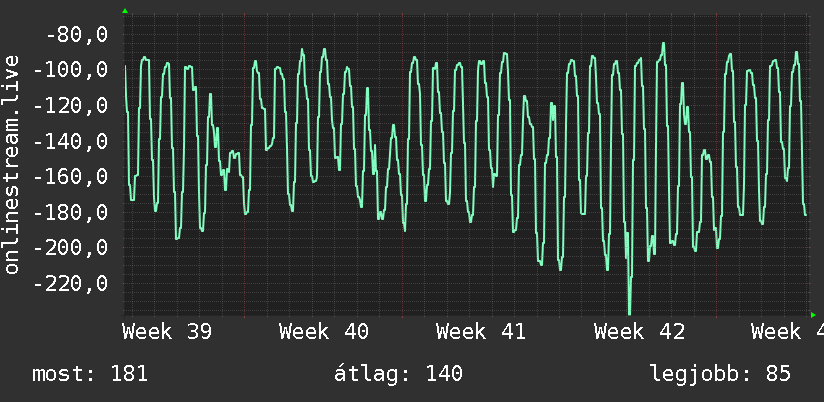Click the Week 39 axis label

point(167,332)
